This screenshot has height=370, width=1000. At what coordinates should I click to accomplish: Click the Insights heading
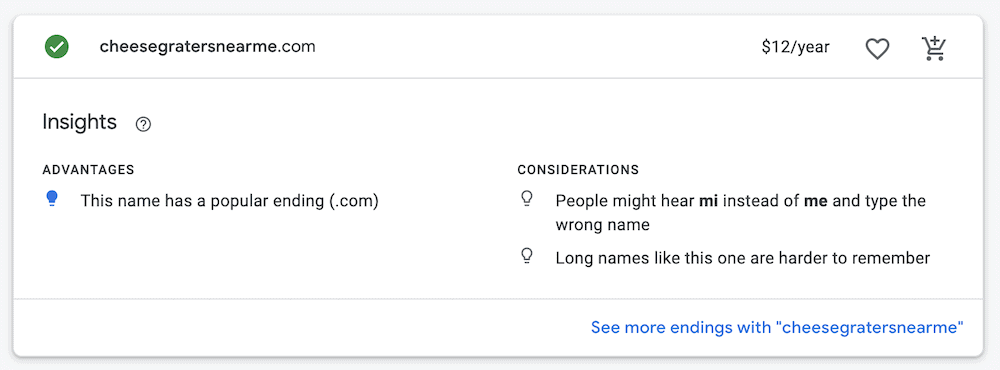point(80,122)
